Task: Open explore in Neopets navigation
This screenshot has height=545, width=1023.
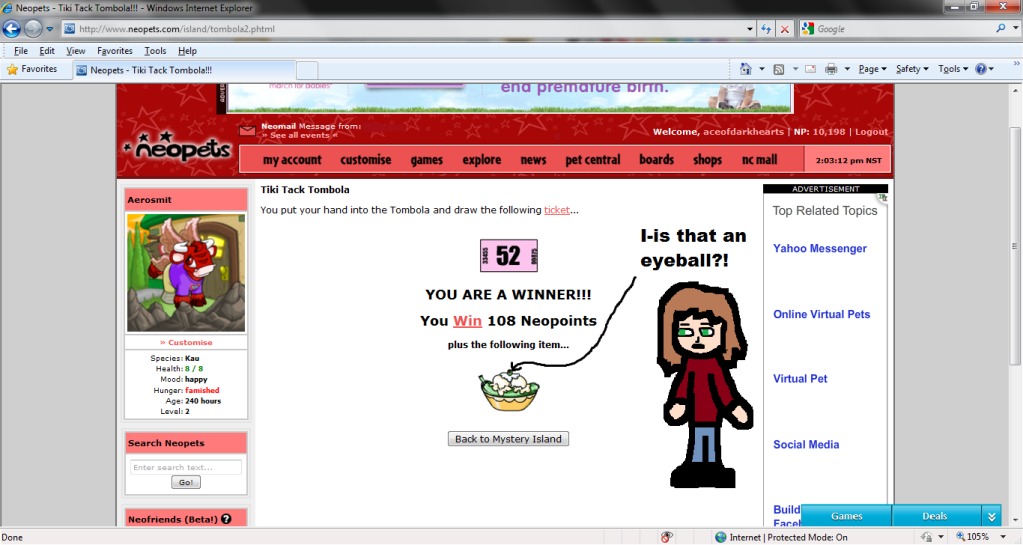Action: (481, 160)
